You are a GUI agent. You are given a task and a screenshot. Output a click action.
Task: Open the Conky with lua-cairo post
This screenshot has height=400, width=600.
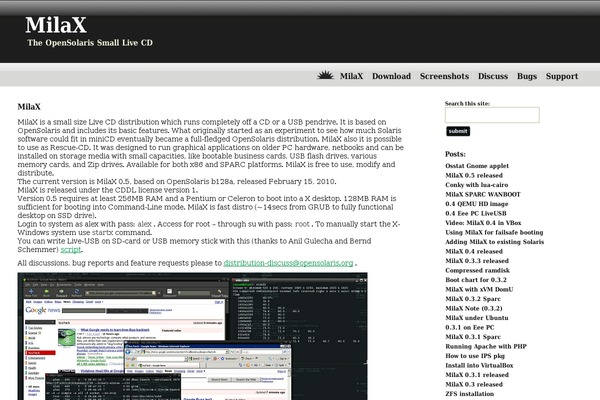click(x=476, y=185)
